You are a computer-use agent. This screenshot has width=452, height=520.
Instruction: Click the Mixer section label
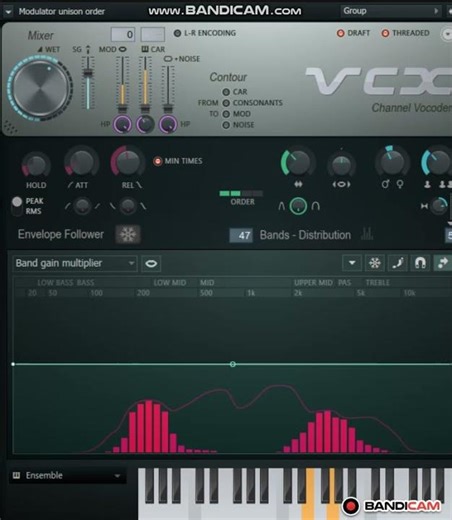[40, 35]
